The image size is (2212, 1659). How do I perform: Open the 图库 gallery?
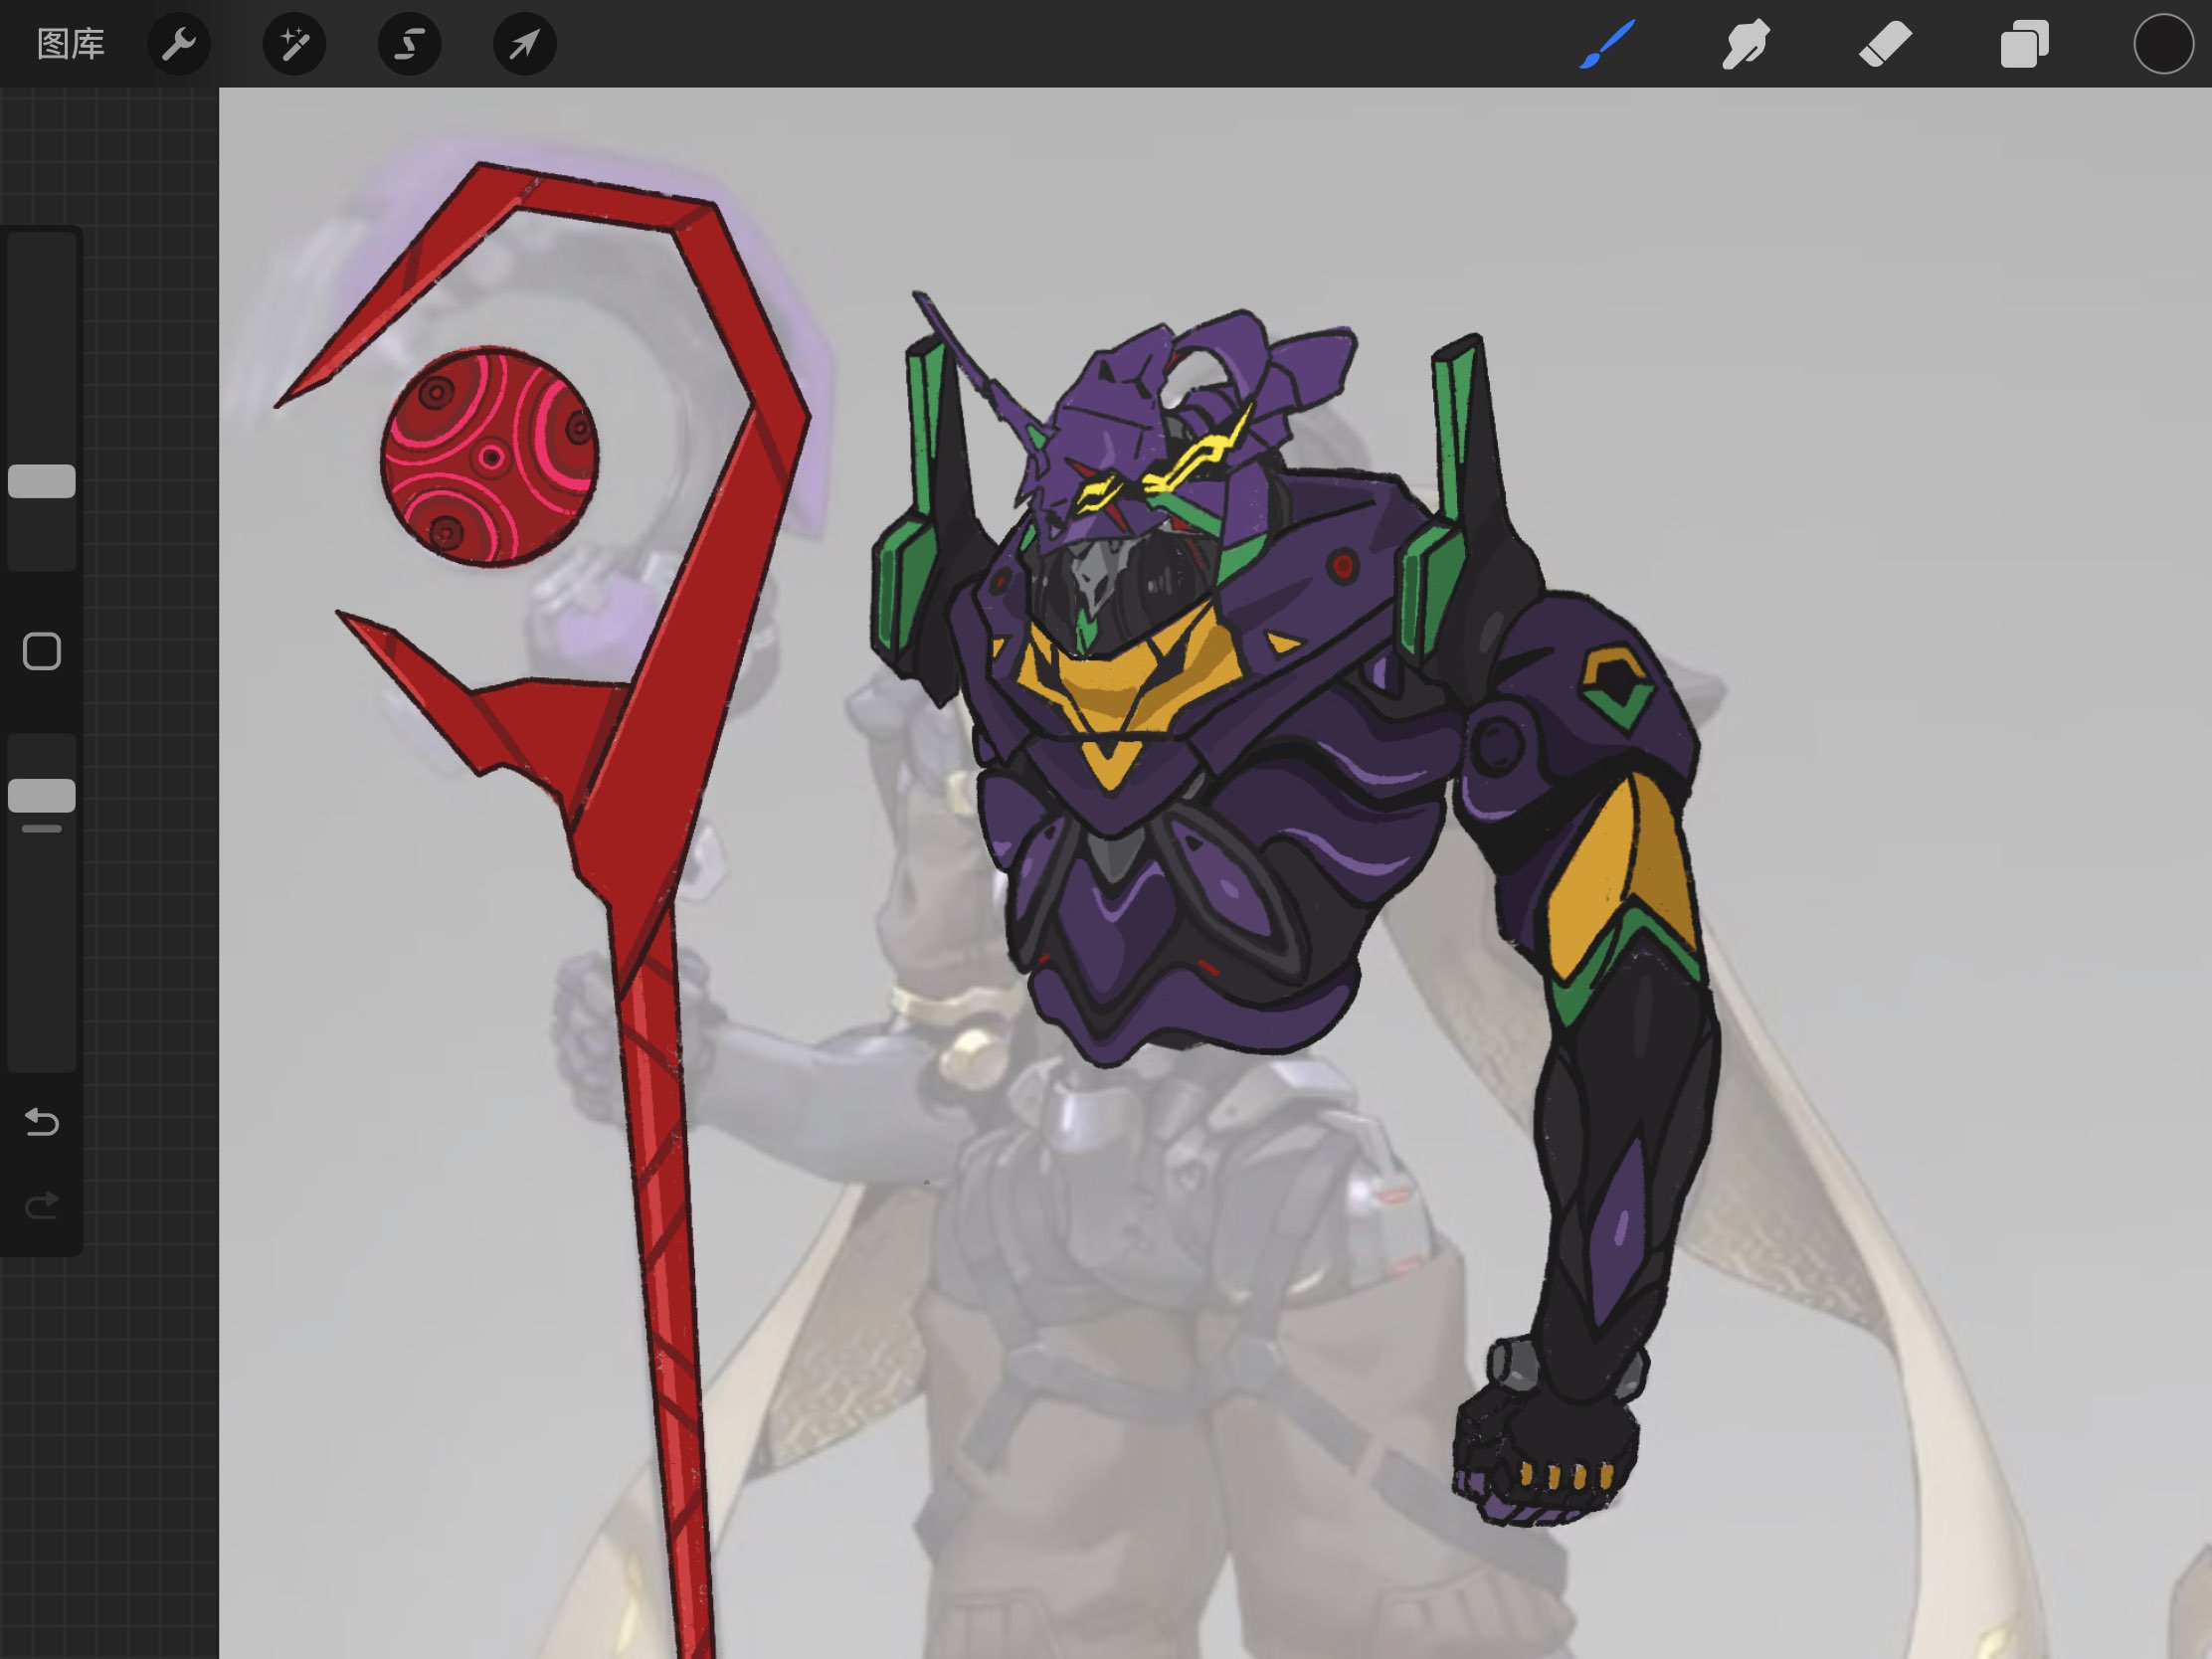(70, 44)
